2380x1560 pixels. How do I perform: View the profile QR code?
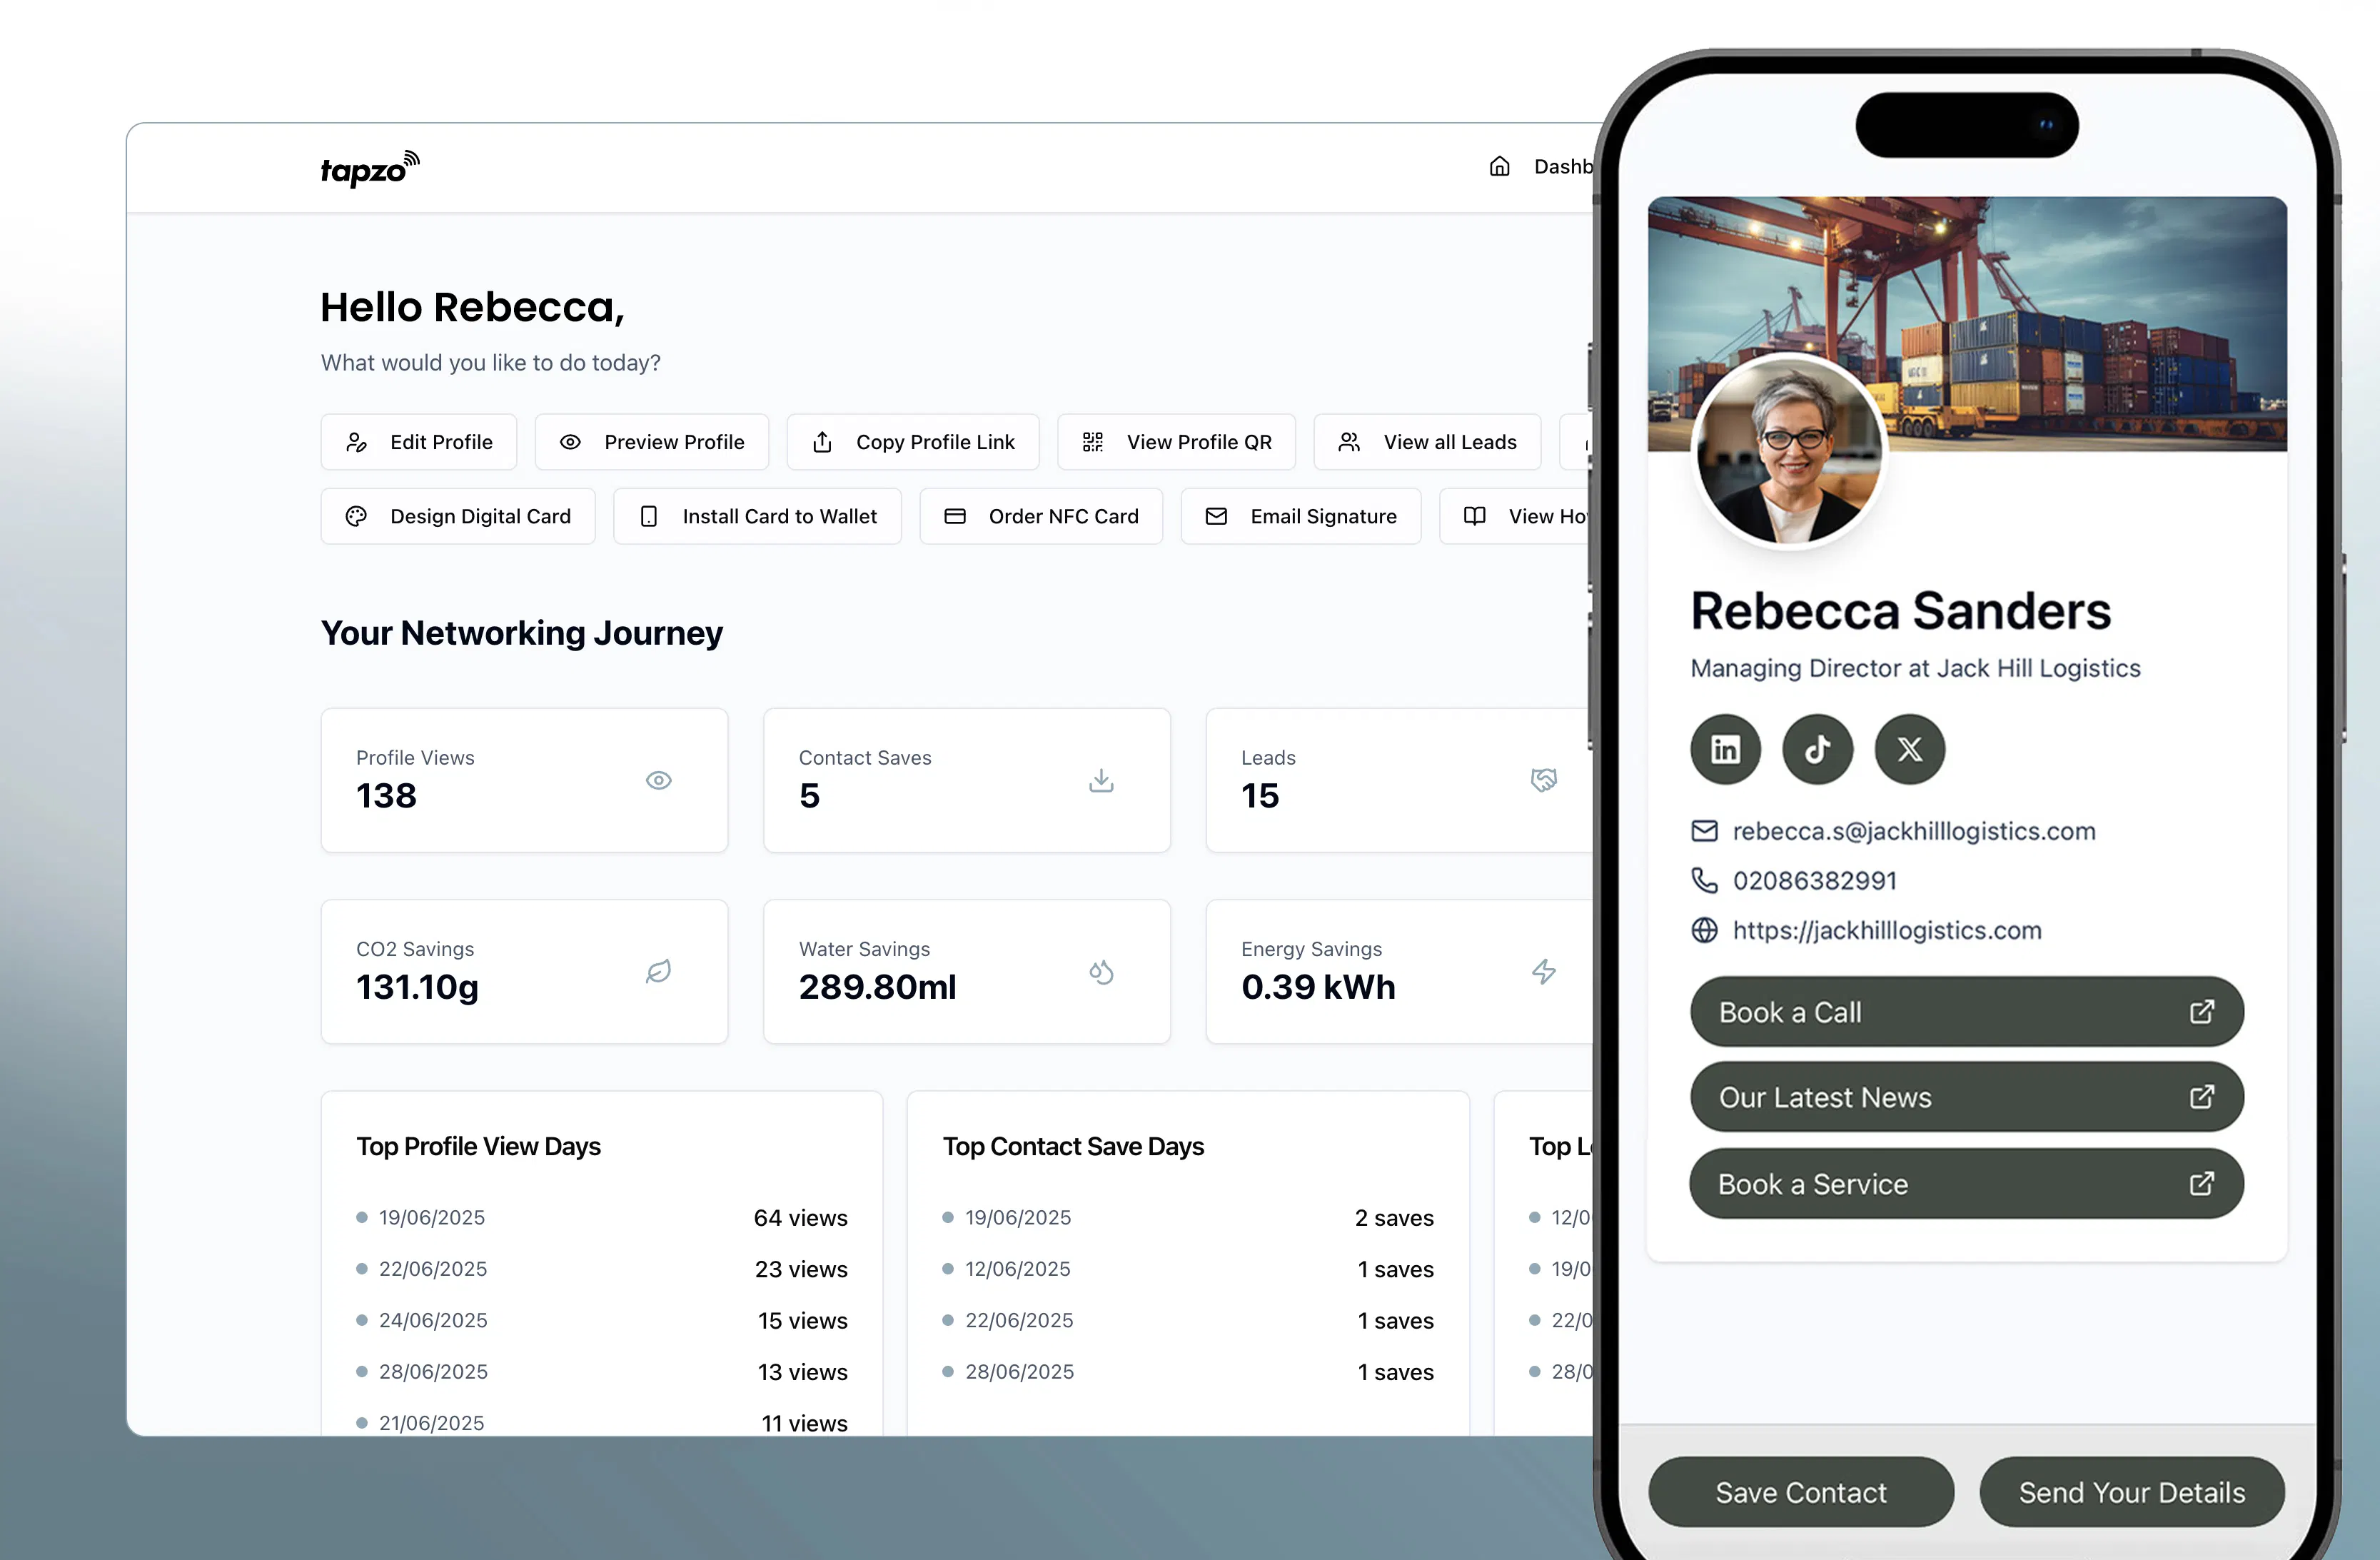(1177, 442)
